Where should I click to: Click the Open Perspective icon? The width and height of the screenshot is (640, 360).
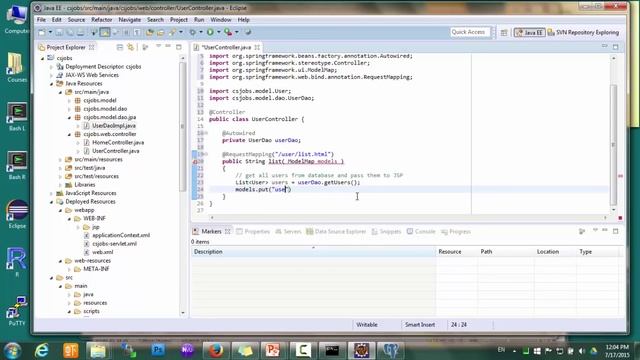pos(504,32)
